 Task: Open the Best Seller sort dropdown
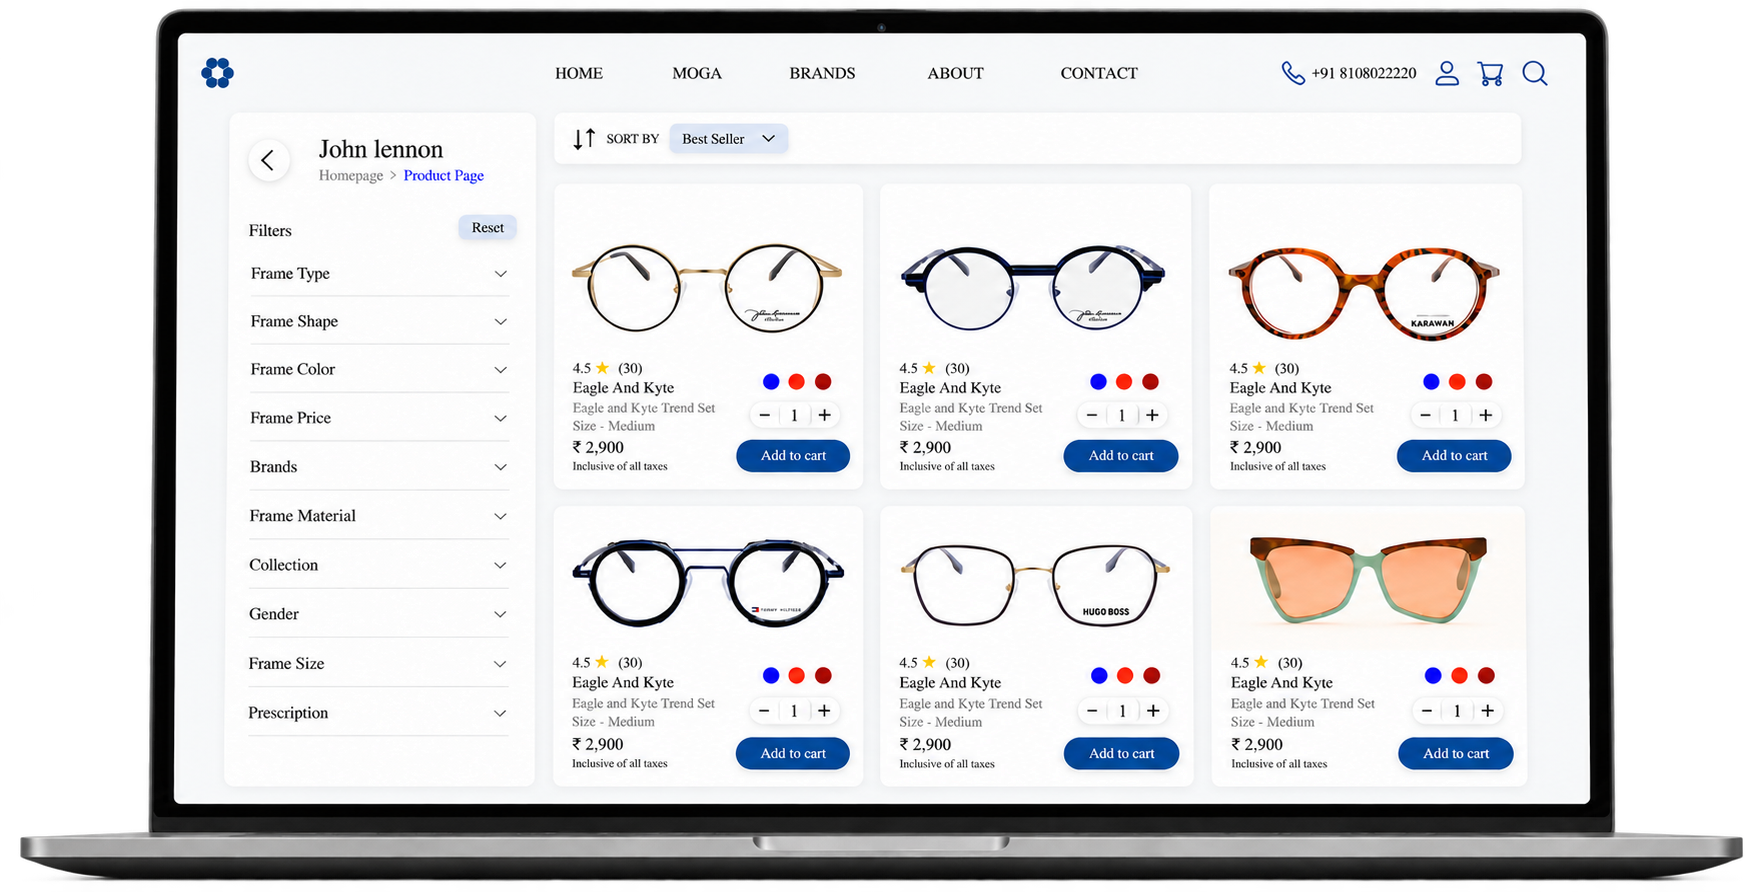pos(729,139)
